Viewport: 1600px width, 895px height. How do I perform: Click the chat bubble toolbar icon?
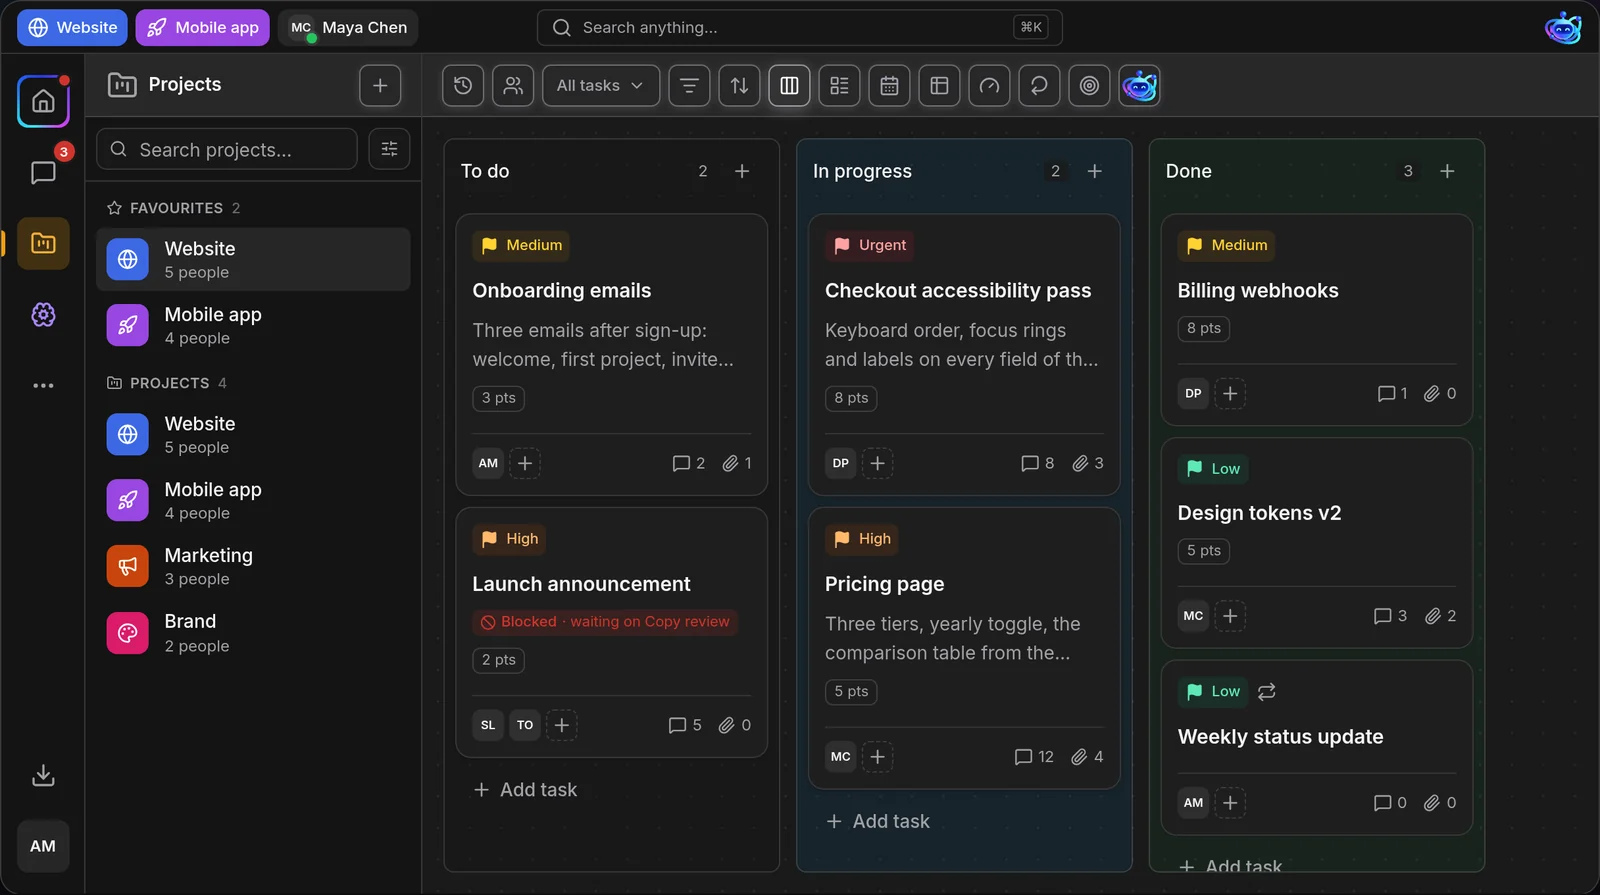(1039, 86)
